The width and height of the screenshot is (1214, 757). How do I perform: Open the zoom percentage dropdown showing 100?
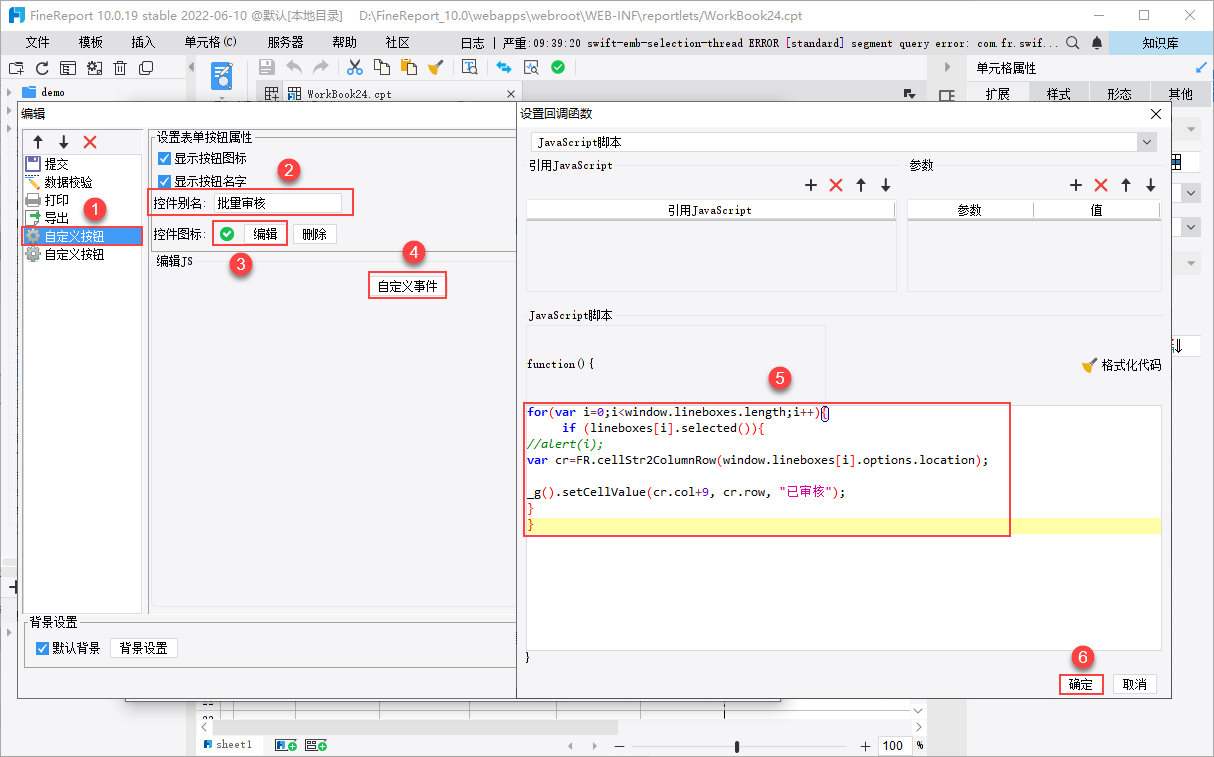point(893,745)
